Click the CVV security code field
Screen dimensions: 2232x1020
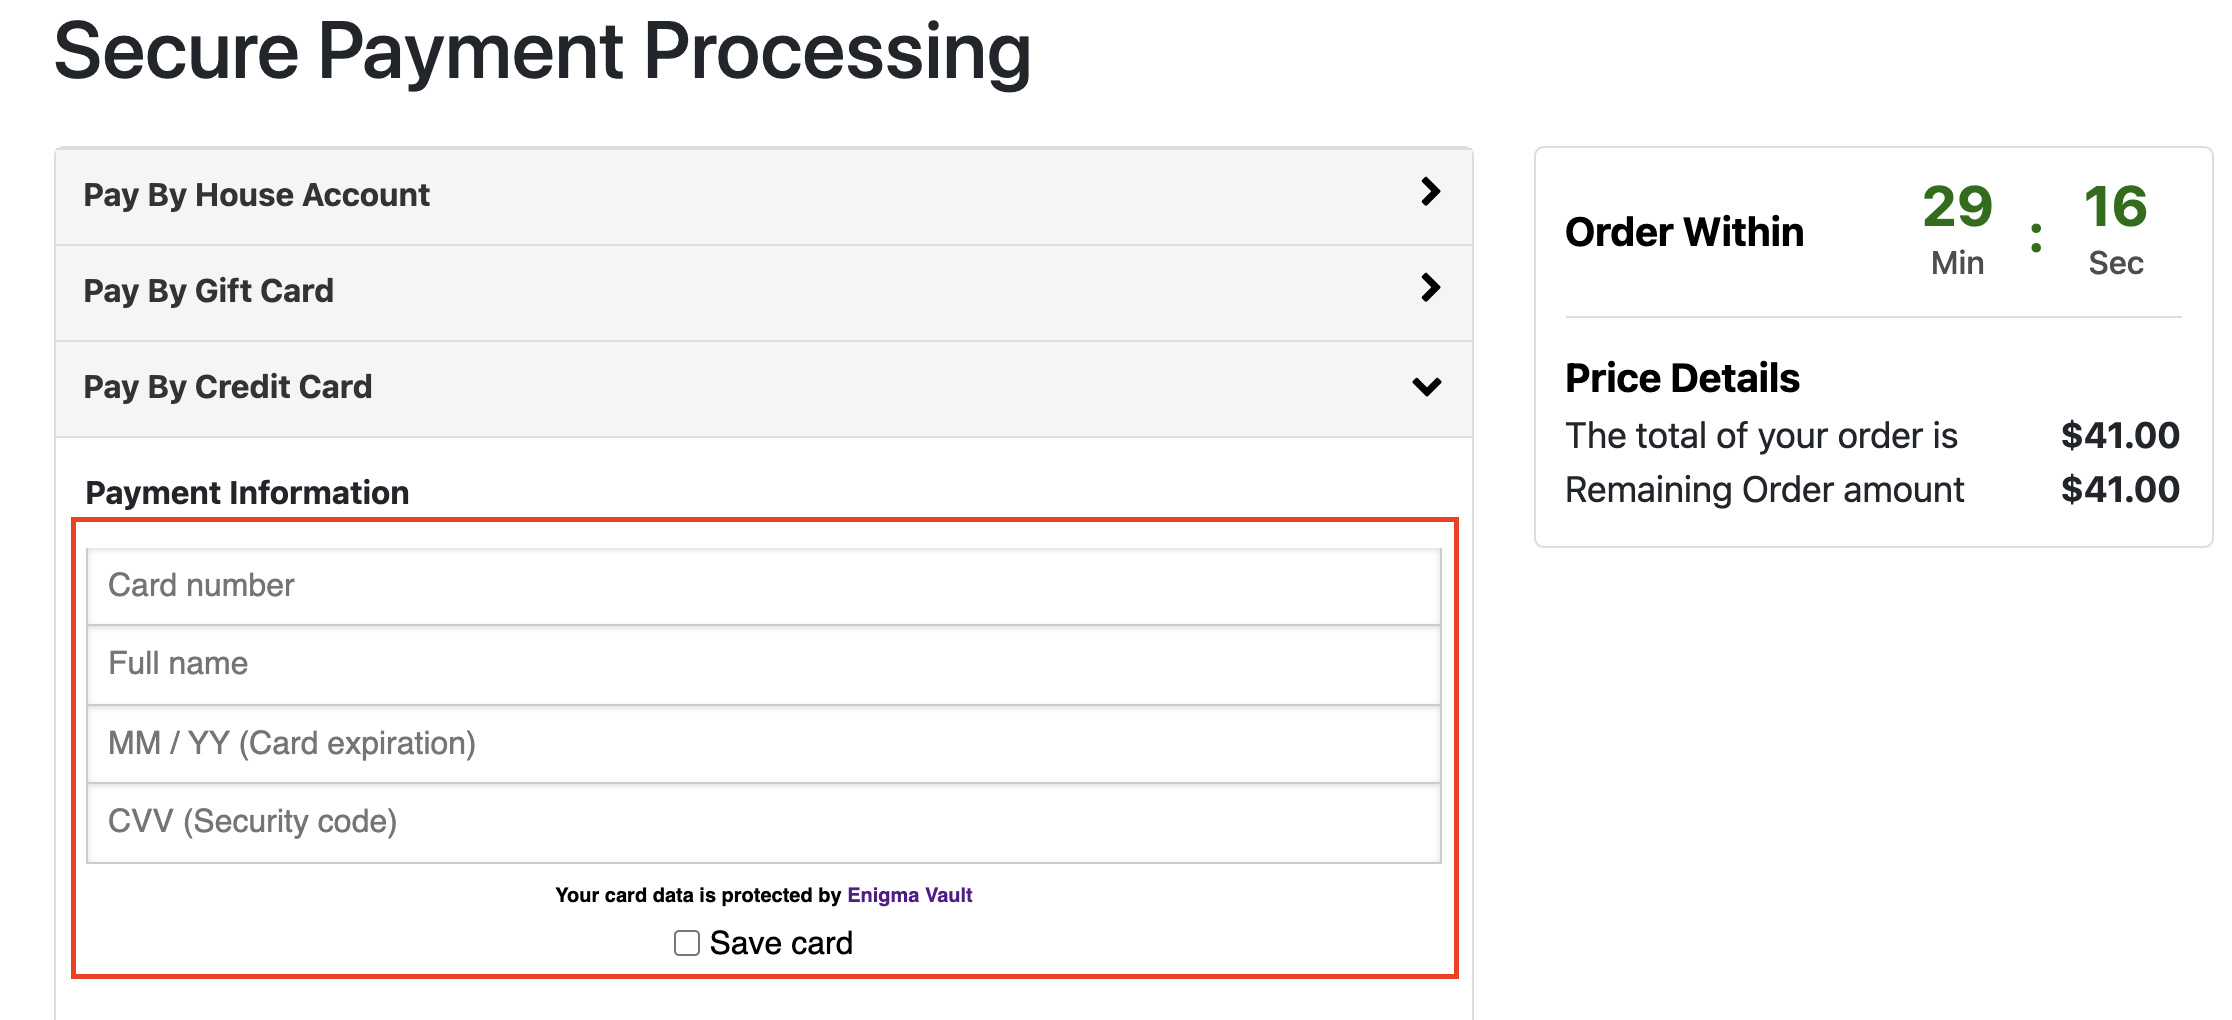point(763,822)
